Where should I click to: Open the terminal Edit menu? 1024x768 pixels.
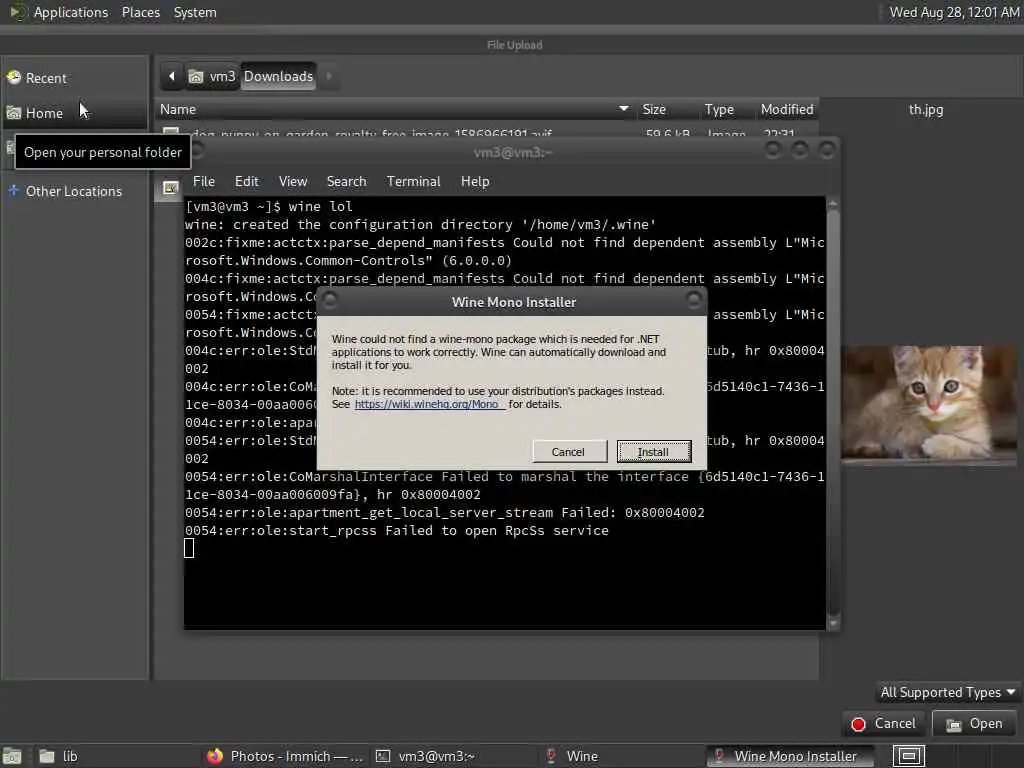click(247, 182)
